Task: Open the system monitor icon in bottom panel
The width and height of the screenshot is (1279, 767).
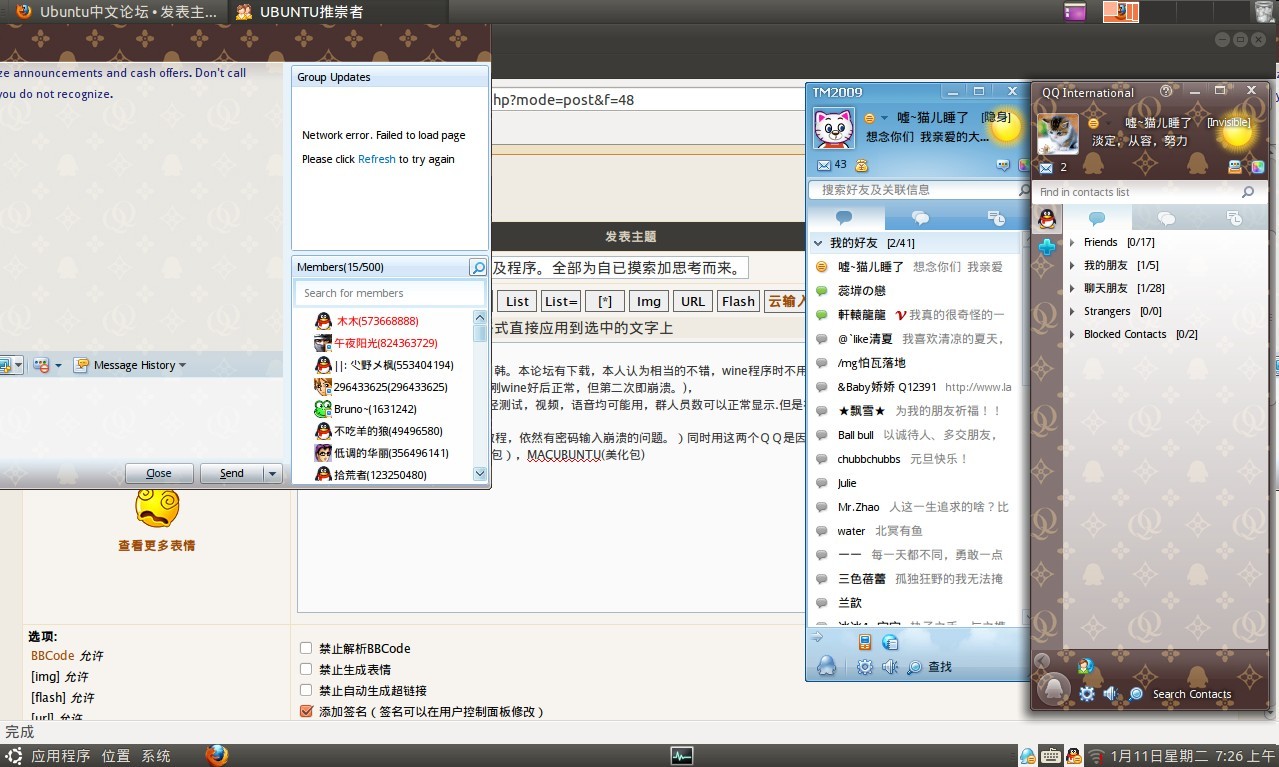Action: pyautogui.click(x=682, y=756)
